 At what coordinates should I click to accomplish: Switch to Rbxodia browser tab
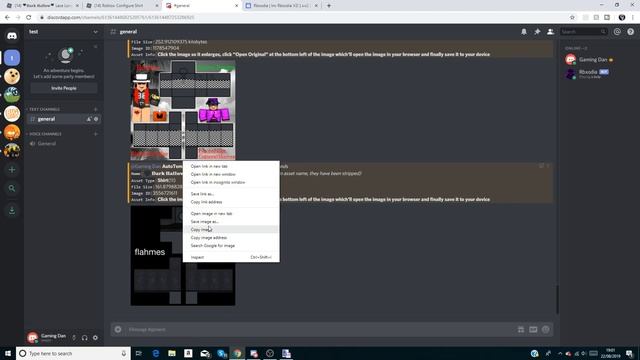[281, 6]
